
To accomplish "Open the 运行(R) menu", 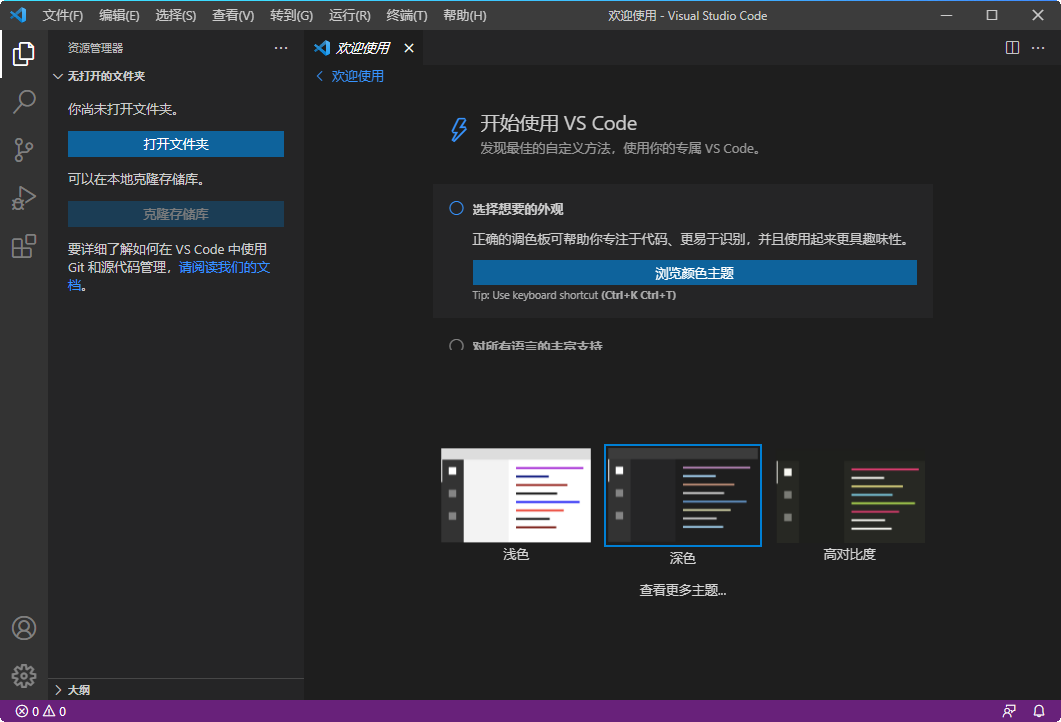I will (349, 16).
